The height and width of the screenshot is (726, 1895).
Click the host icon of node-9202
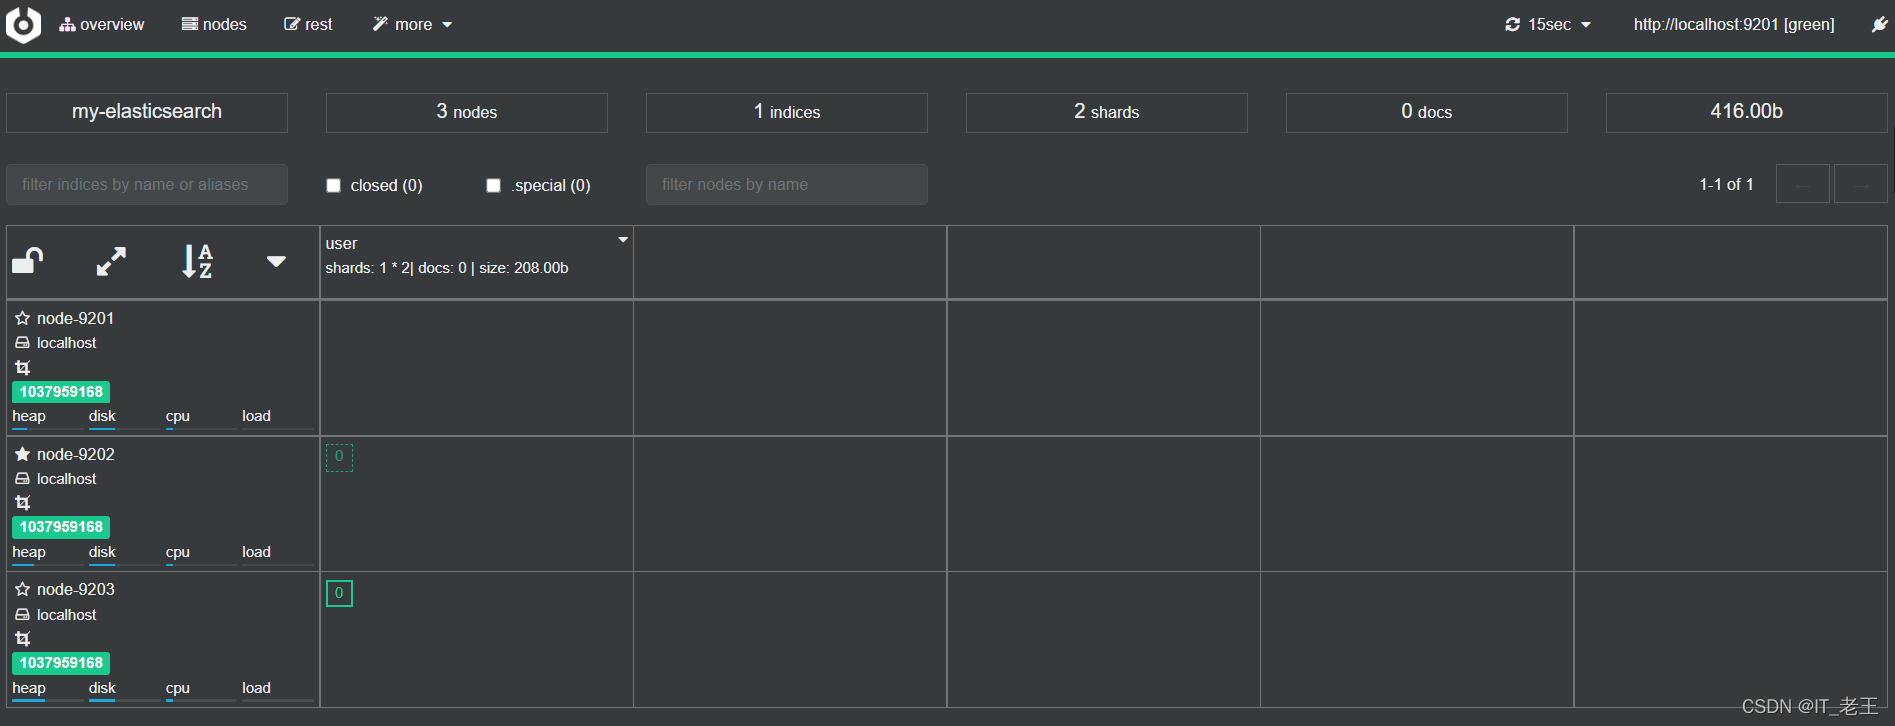click(x=22, y=479)
